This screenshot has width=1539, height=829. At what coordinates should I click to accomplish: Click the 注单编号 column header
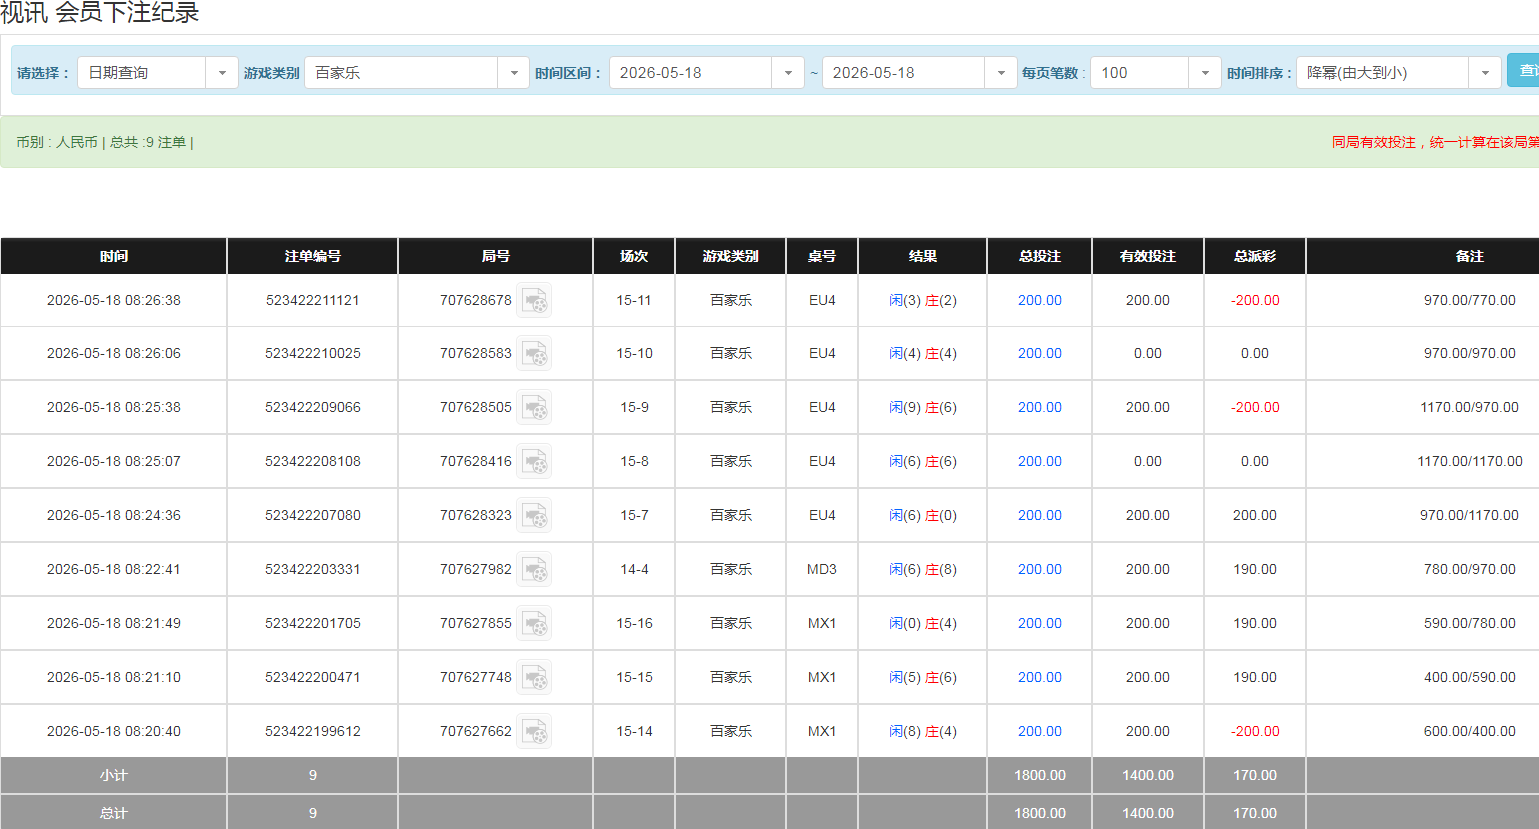[313, 256]
